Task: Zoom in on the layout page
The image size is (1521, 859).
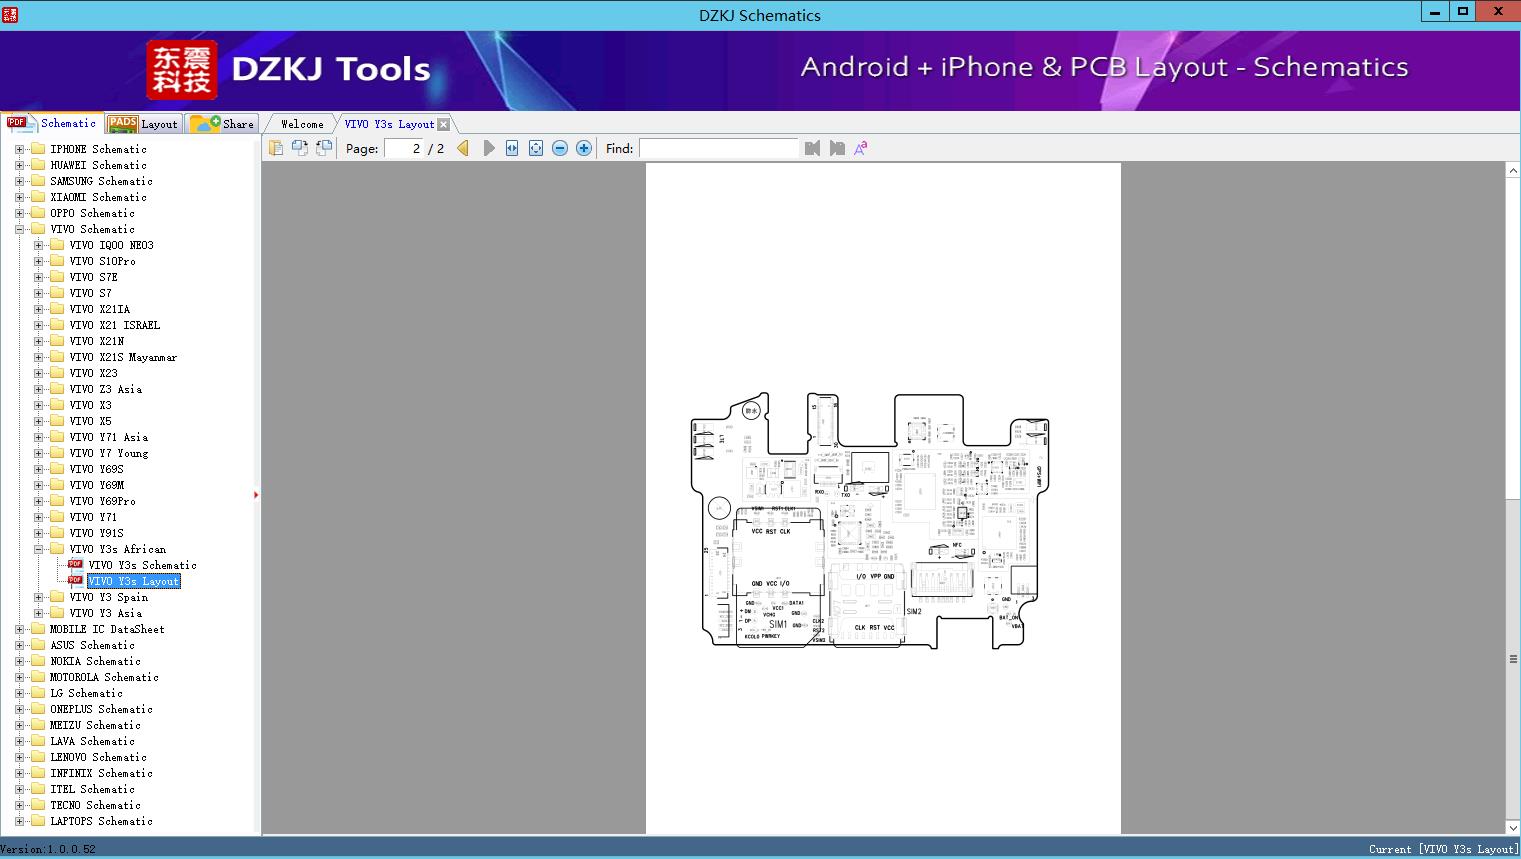Action: (584, 148)
